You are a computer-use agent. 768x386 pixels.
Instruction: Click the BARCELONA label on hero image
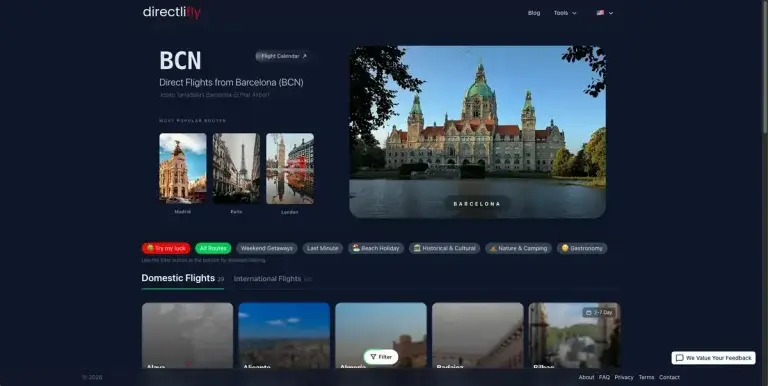tap(477, 204)
